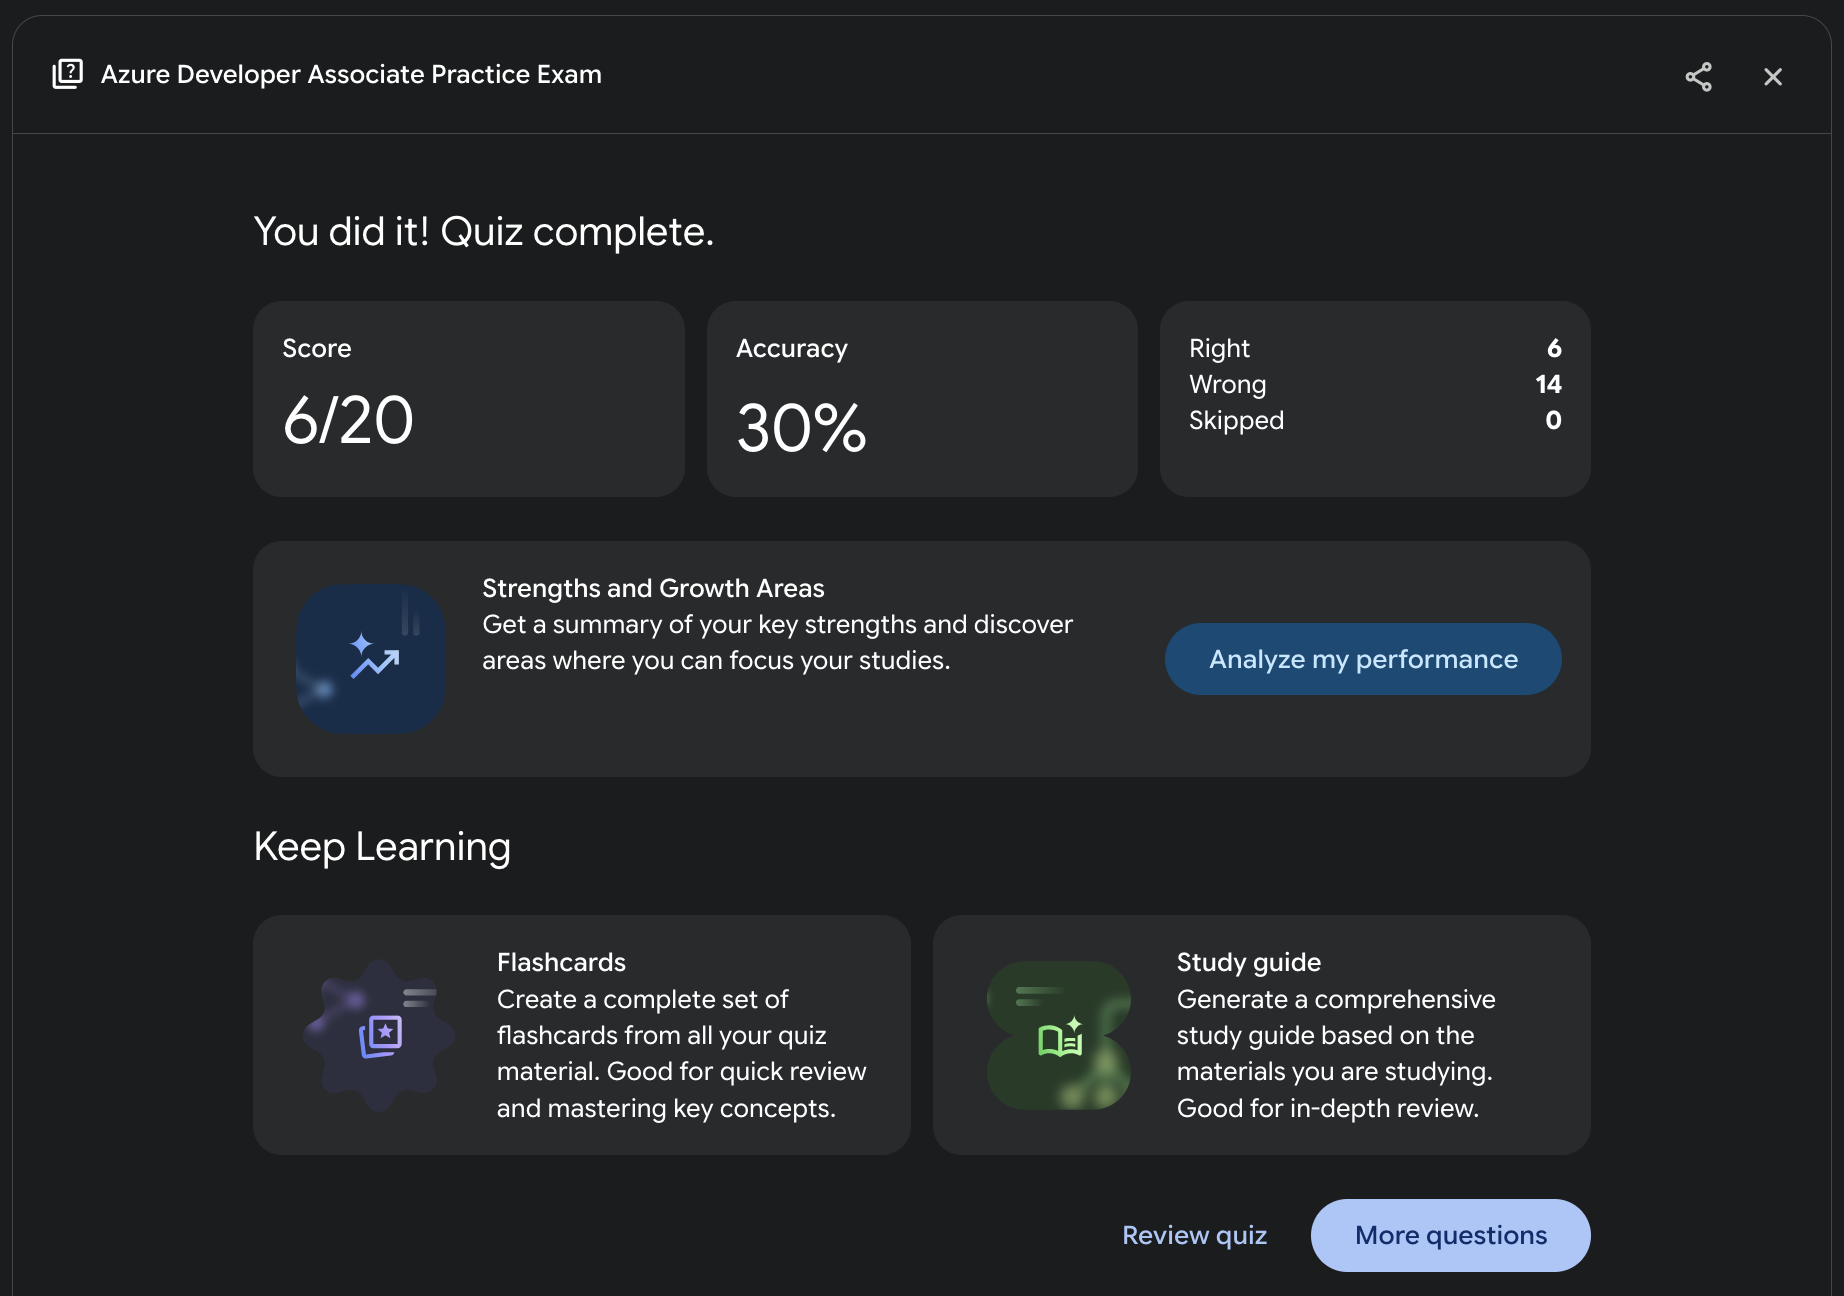This screenshot has height=1296, width=1844.
Task: Select the Study guide card title
Action: pos(1248,962)
